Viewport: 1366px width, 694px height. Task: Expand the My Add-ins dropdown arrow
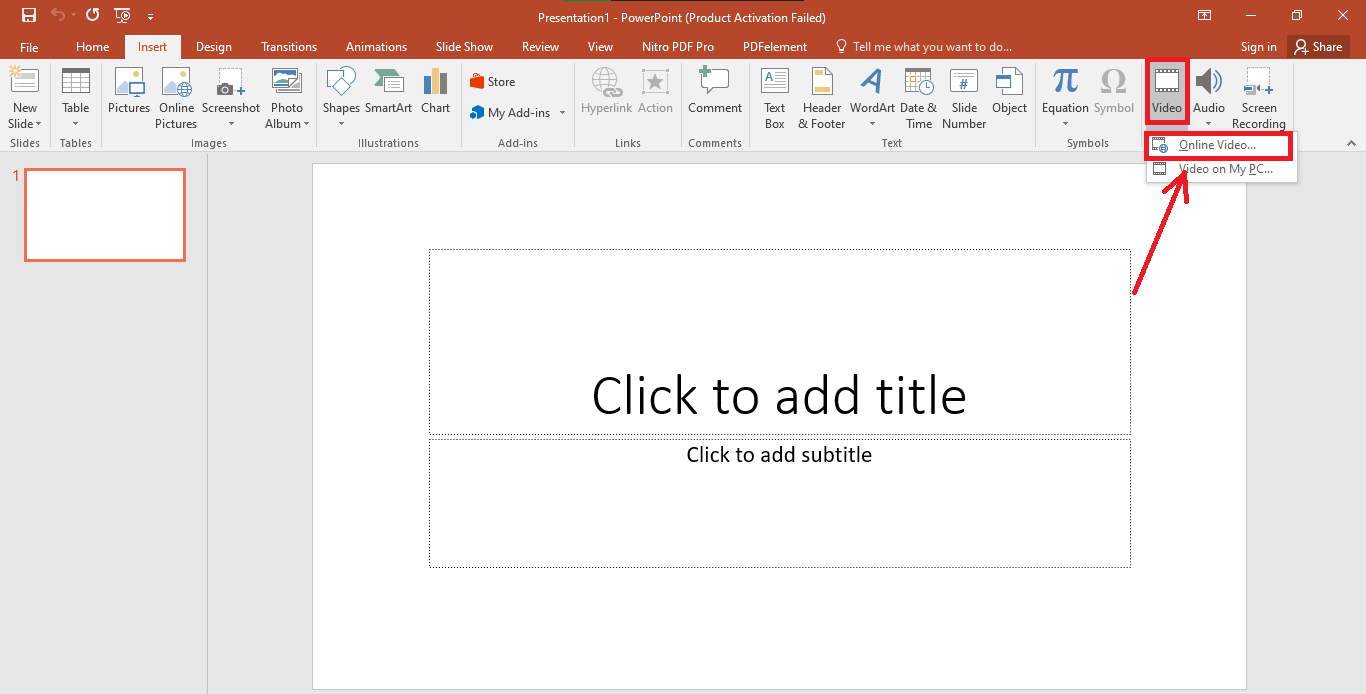(x=562, y=113)
